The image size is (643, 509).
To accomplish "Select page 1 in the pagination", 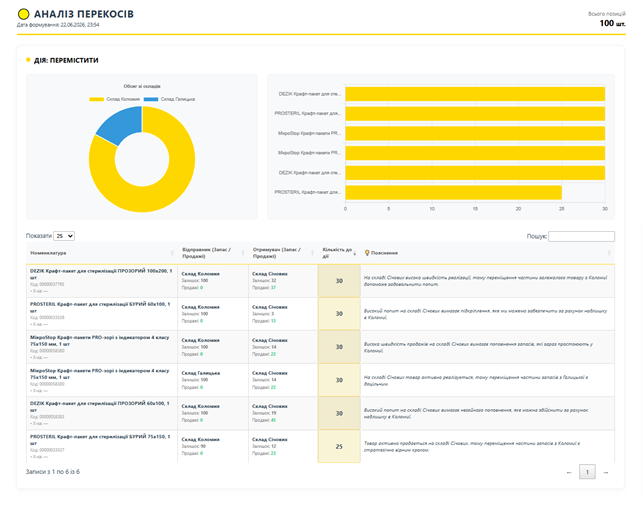I will (587, 472).
